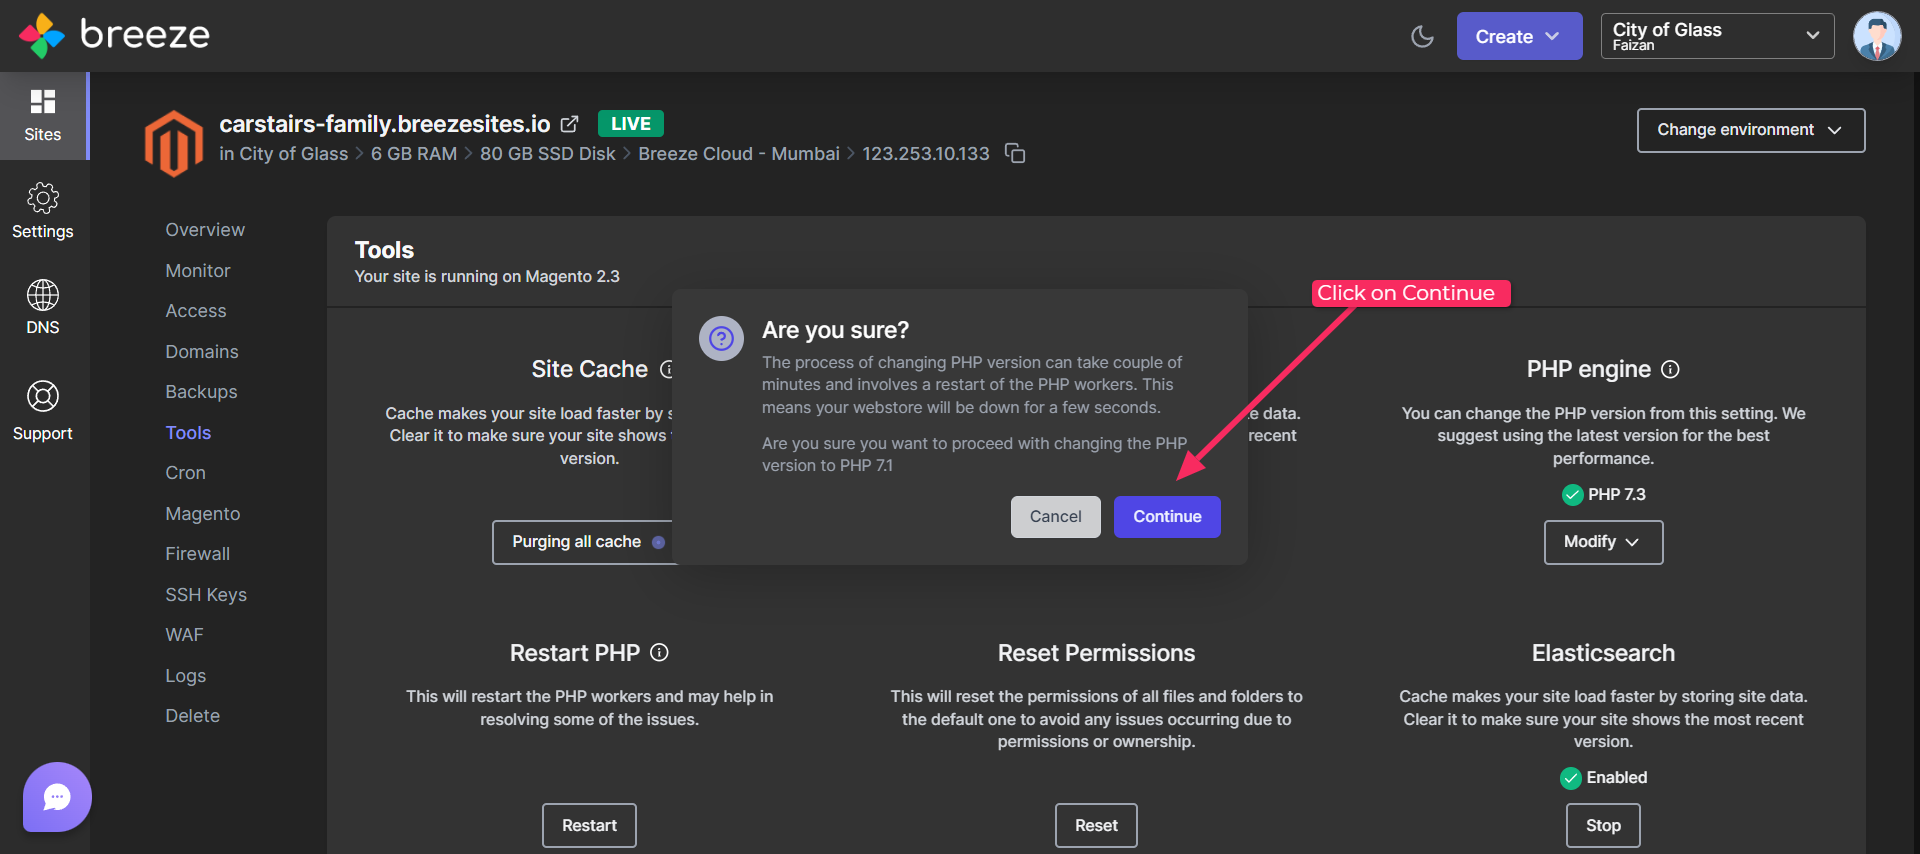Click the Tools panel heading
Viewport: 1920px width, 854px height.
point(384,250)
